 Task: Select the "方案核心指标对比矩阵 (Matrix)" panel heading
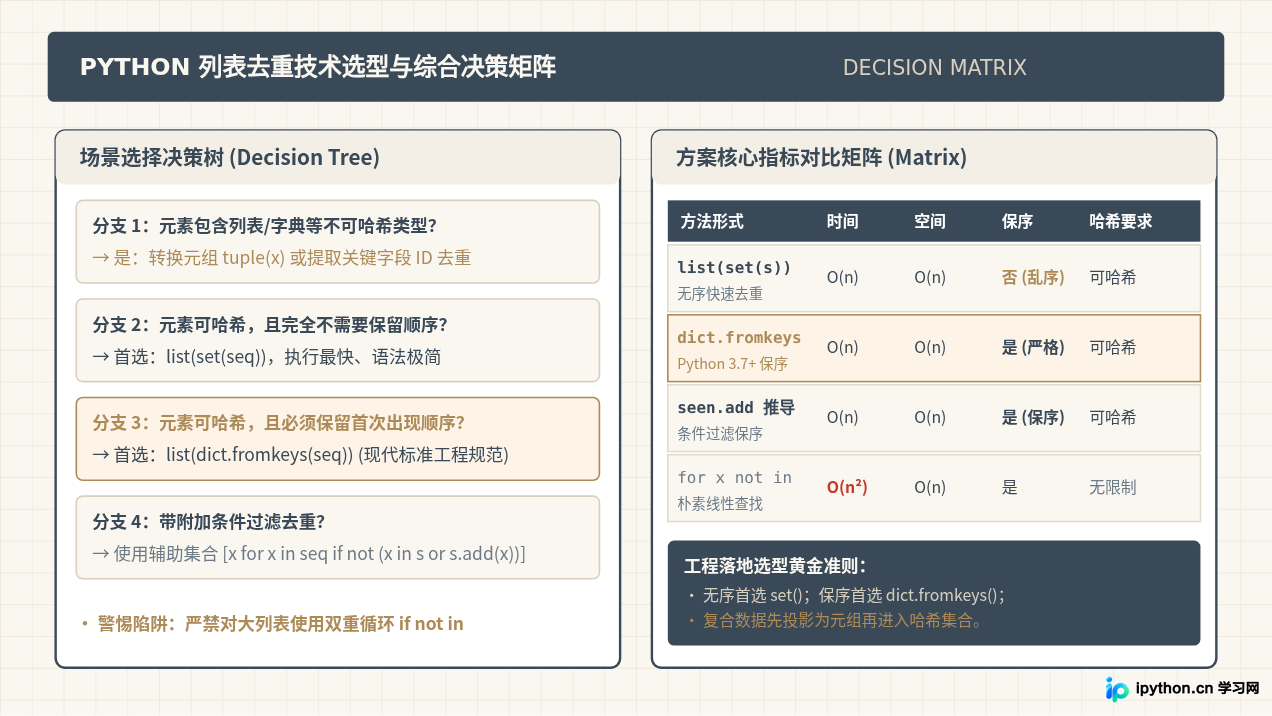click(821, 157)
